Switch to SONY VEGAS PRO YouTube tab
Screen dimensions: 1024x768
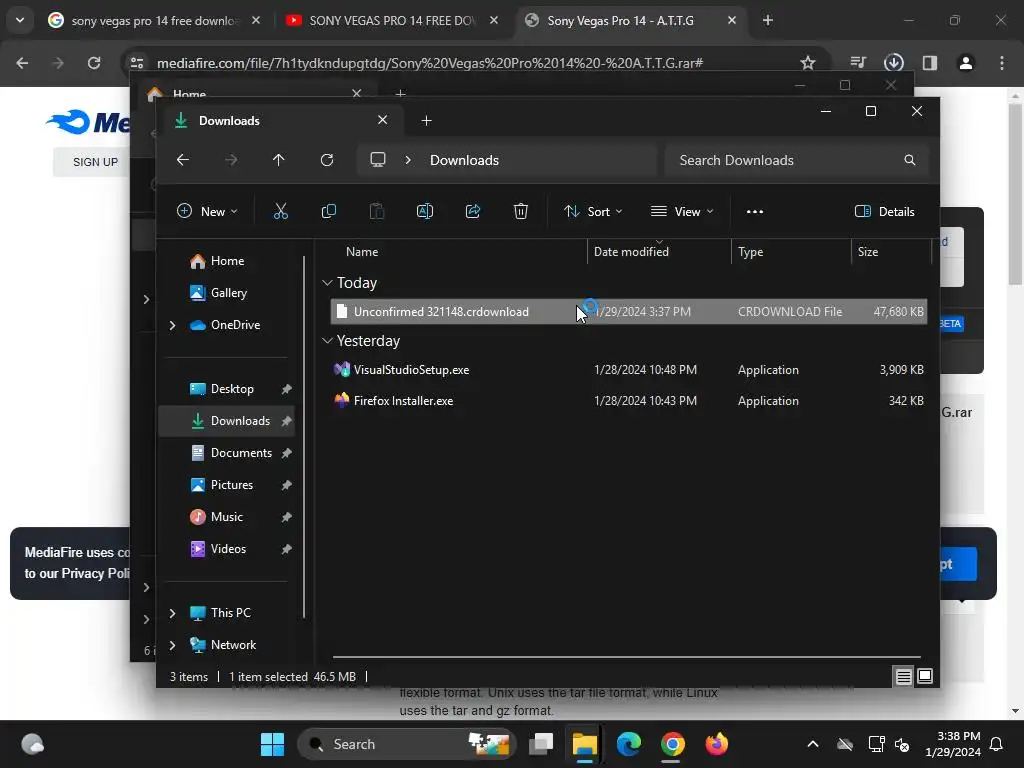[x=391, y=21]
